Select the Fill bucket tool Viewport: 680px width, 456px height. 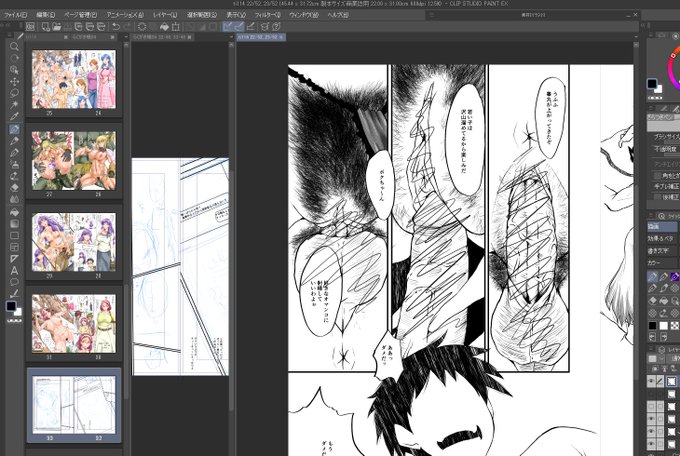(14, 212)
